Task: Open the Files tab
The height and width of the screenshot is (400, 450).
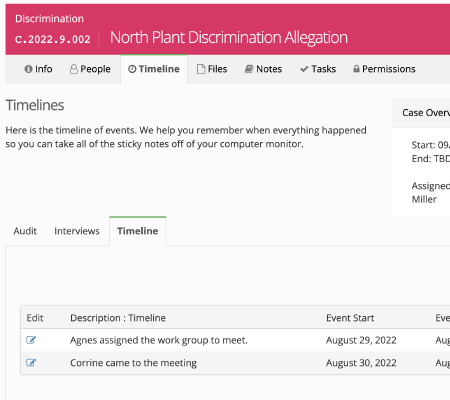Action: pyautogui.click(x=212, y=69)
